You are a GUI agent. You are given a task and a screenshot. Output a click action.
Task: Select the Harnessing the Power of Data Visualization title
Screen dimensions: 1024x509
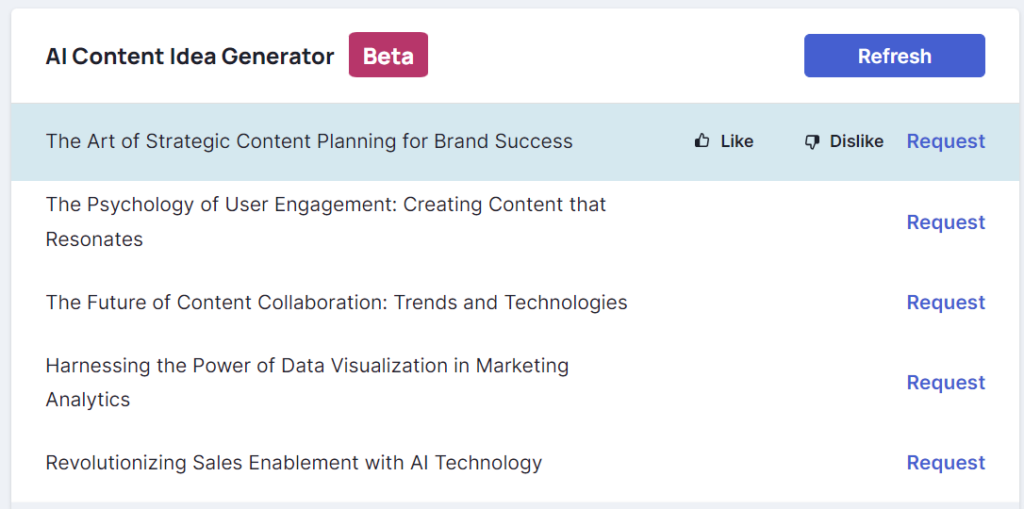pos(307,382)
